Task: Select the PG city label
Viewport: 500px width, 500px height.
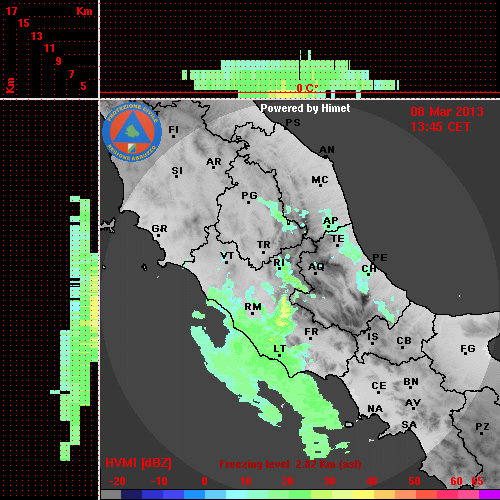Action: pos(249,196)
